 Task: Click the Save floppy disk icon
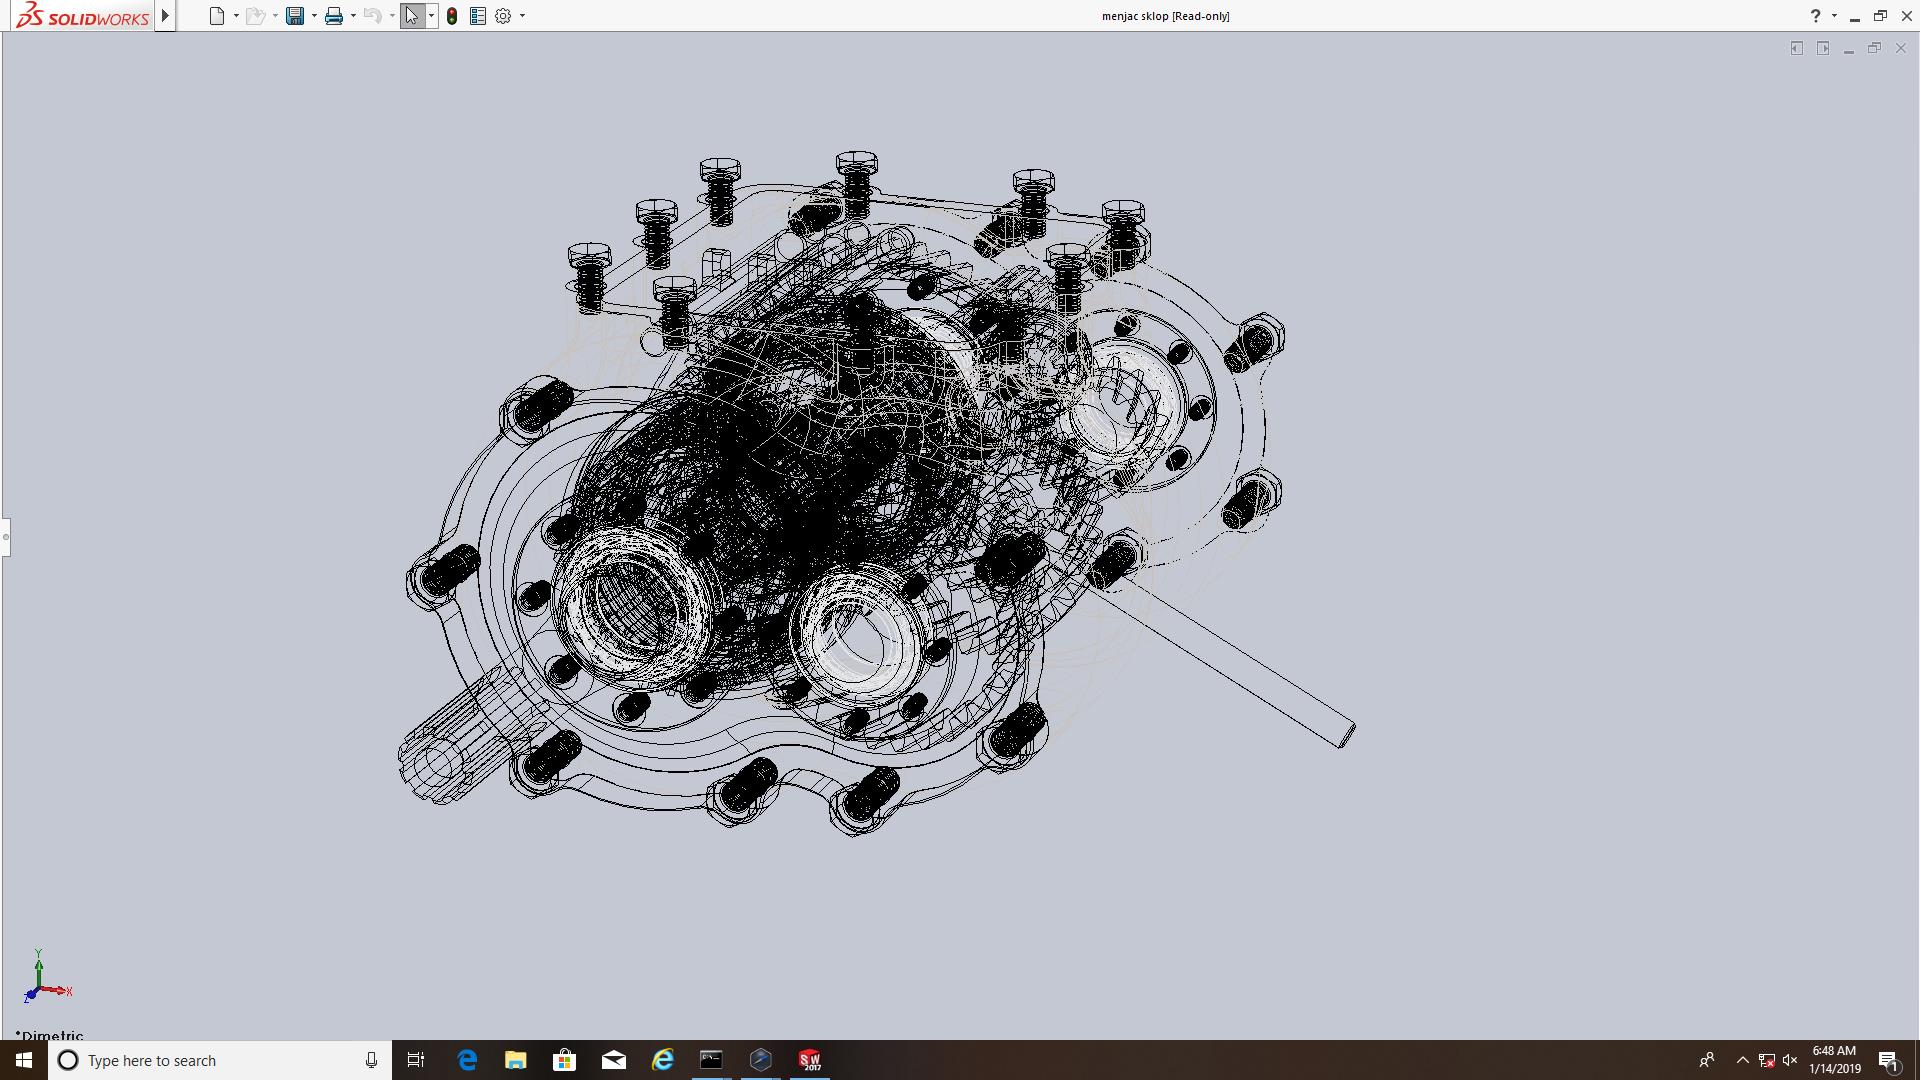tap(295, 16)
